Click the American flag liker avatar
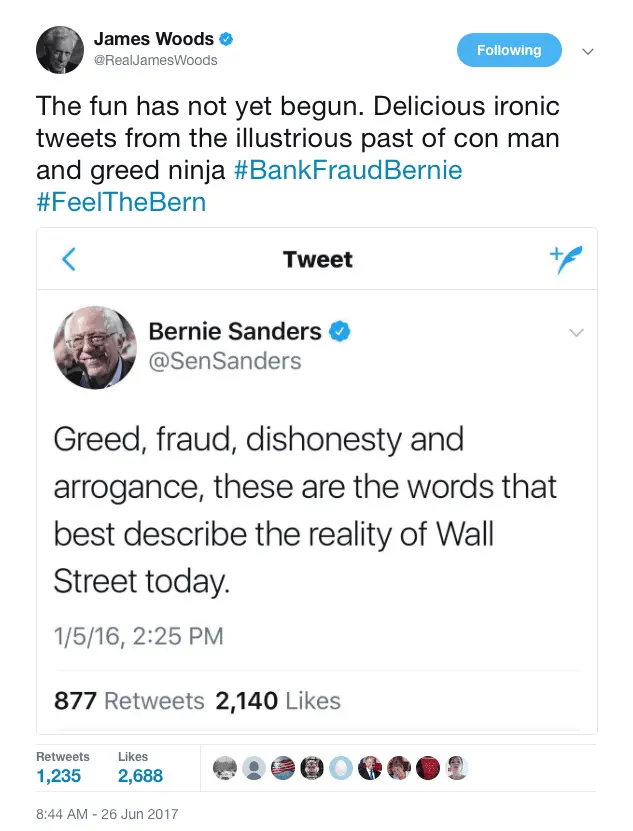Image resolution: width=633 pixels, height=831 pixels. 283,767
